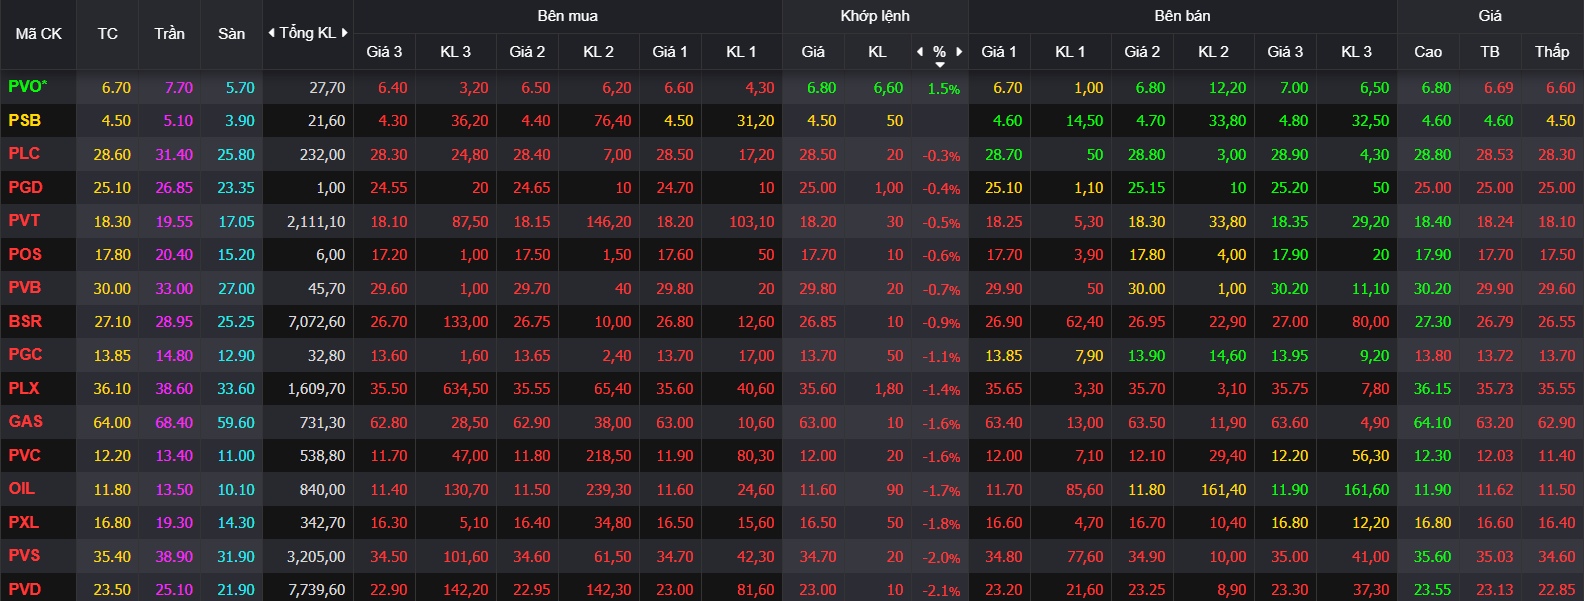Click the Khớp lệnh group header
The width and height of the screenshot is (1584, 601).
click(x=875, y=16)
